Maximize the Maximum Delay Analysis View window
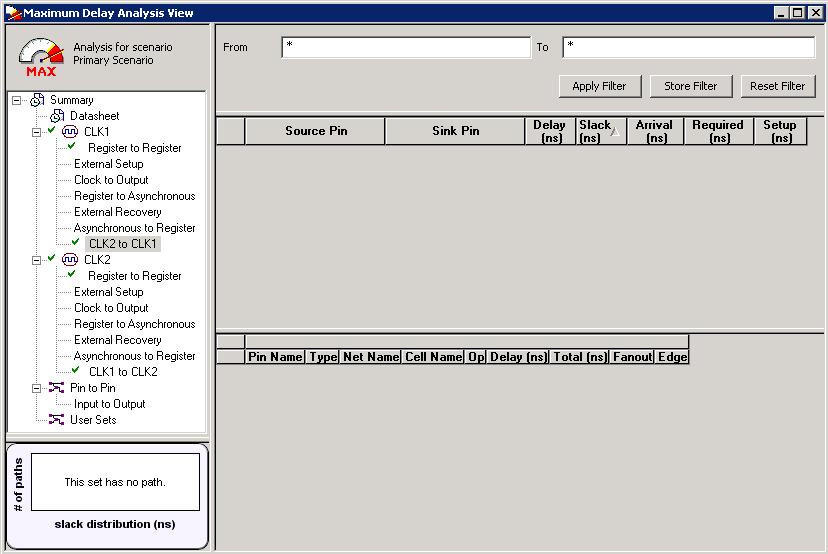Image resolution: width=828 pixels, height=554 pixels. 798,12
